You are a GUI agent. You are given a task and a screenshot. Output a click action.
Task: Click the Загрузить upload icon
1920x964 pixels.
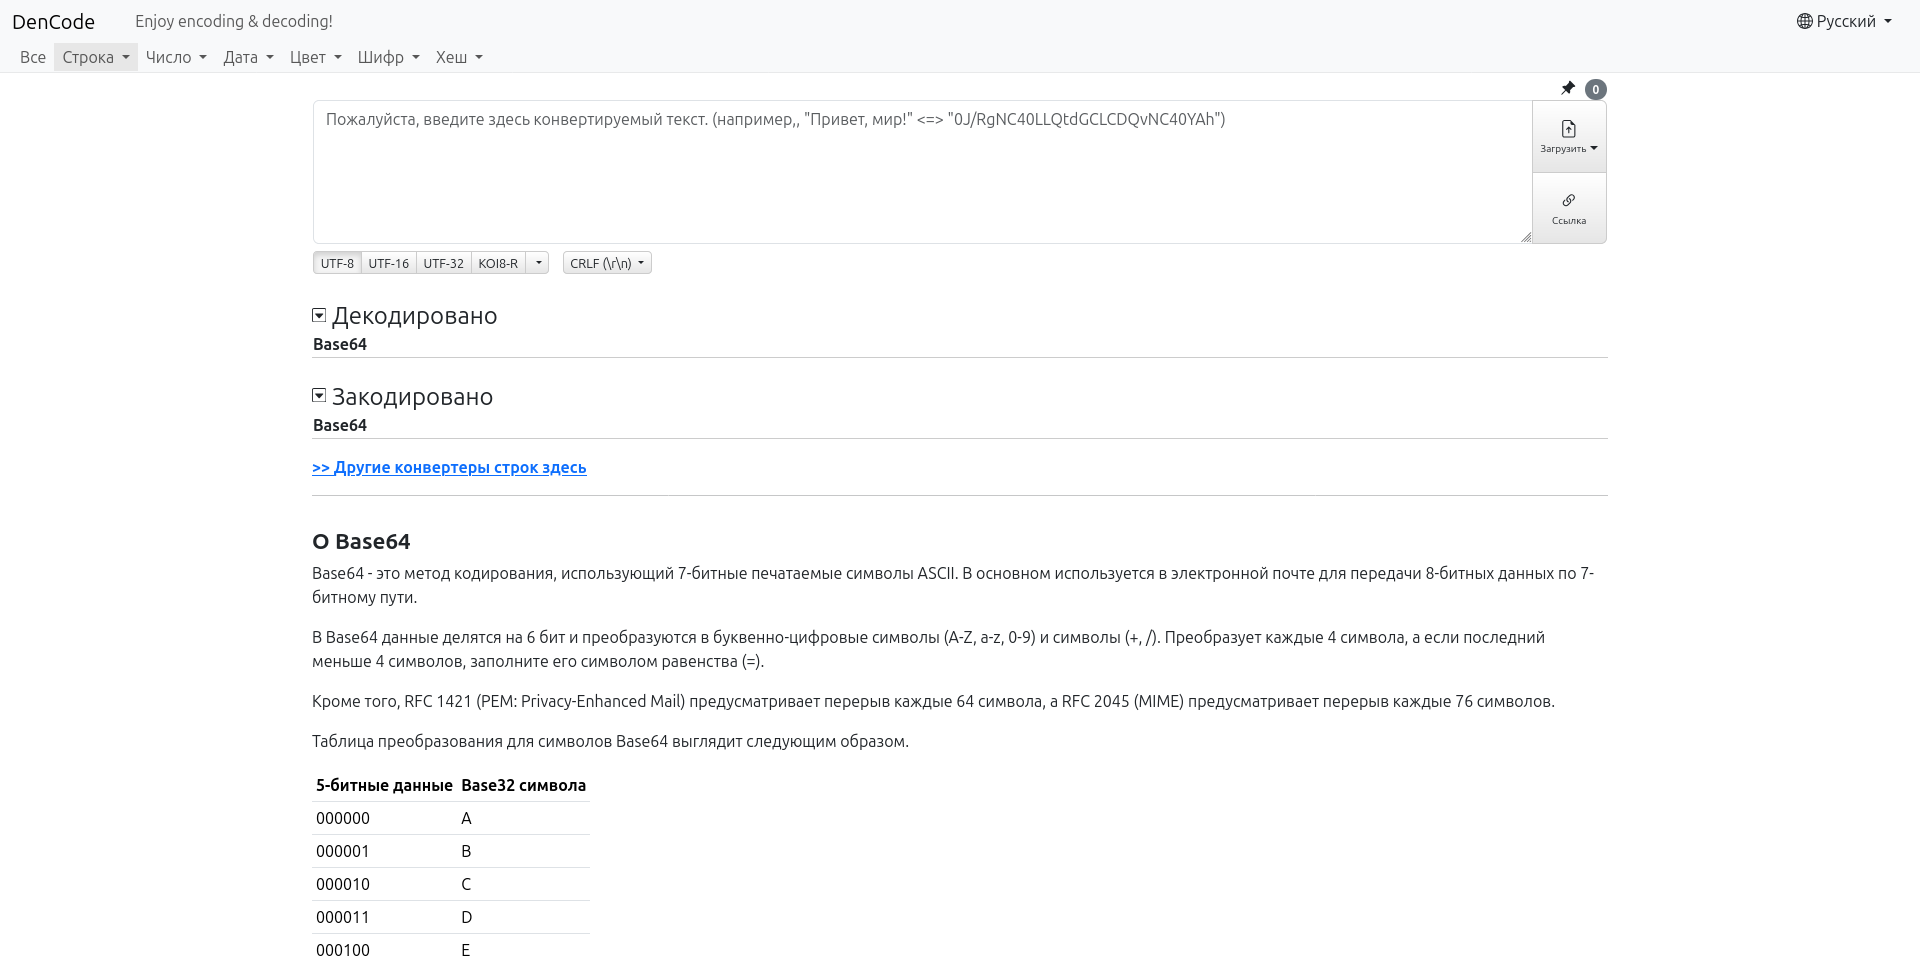1567,128
